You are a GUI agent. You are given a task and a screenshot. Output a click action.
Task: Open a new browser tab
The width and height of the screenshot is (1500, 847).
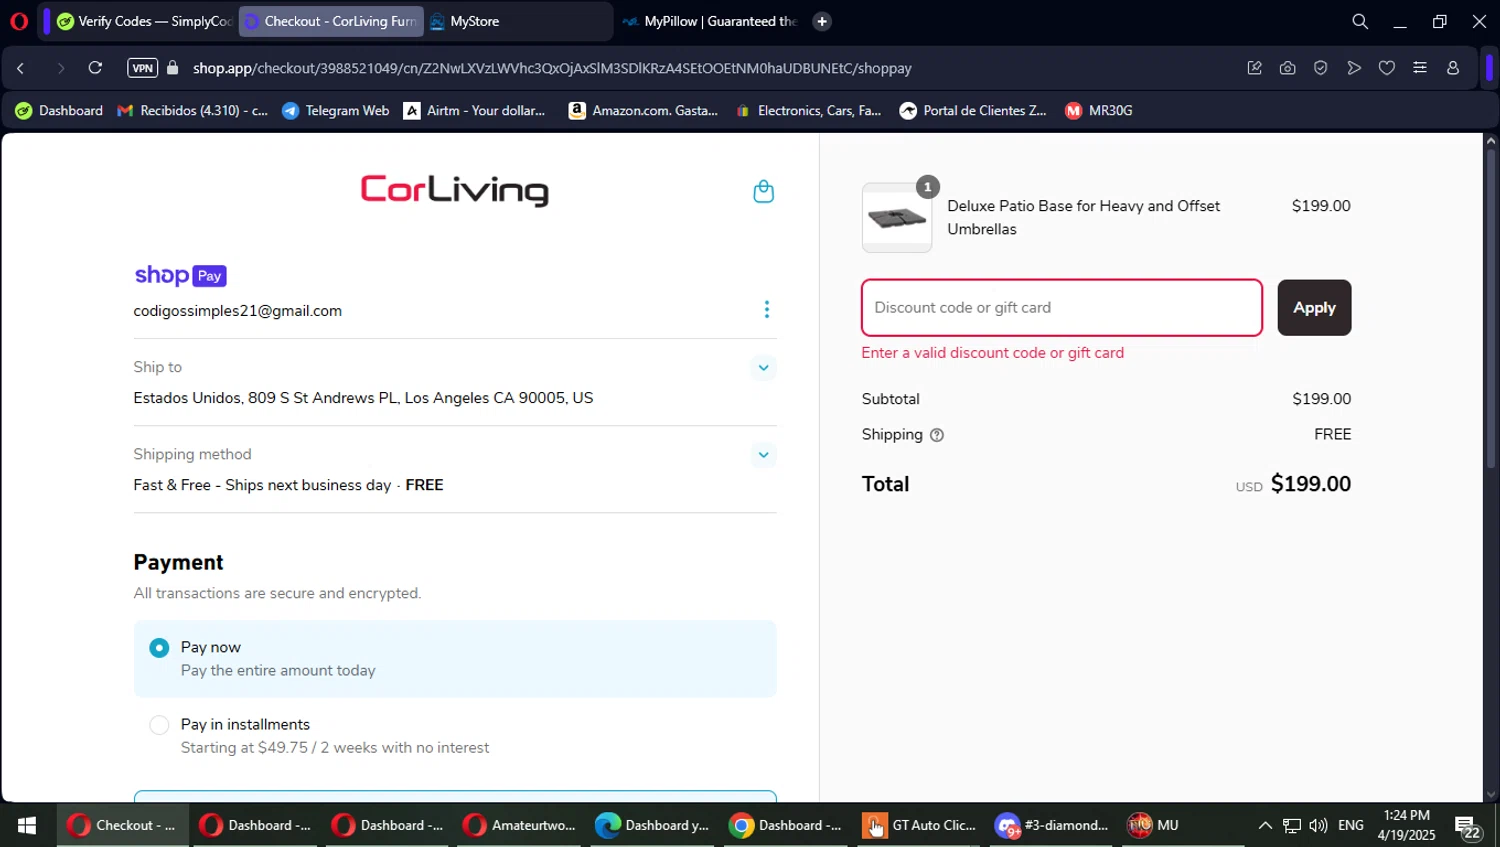(x=822, y=21)
